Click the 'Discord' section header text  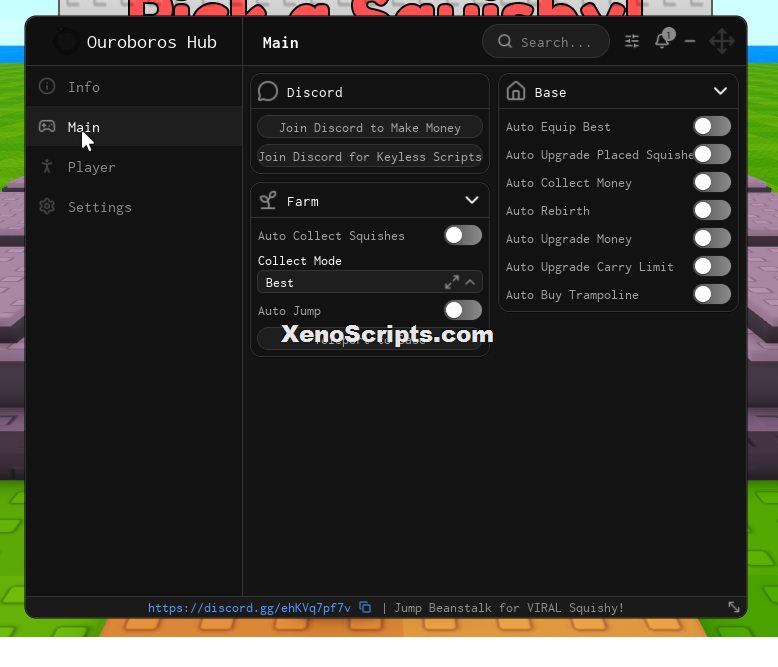coord(315,92)
